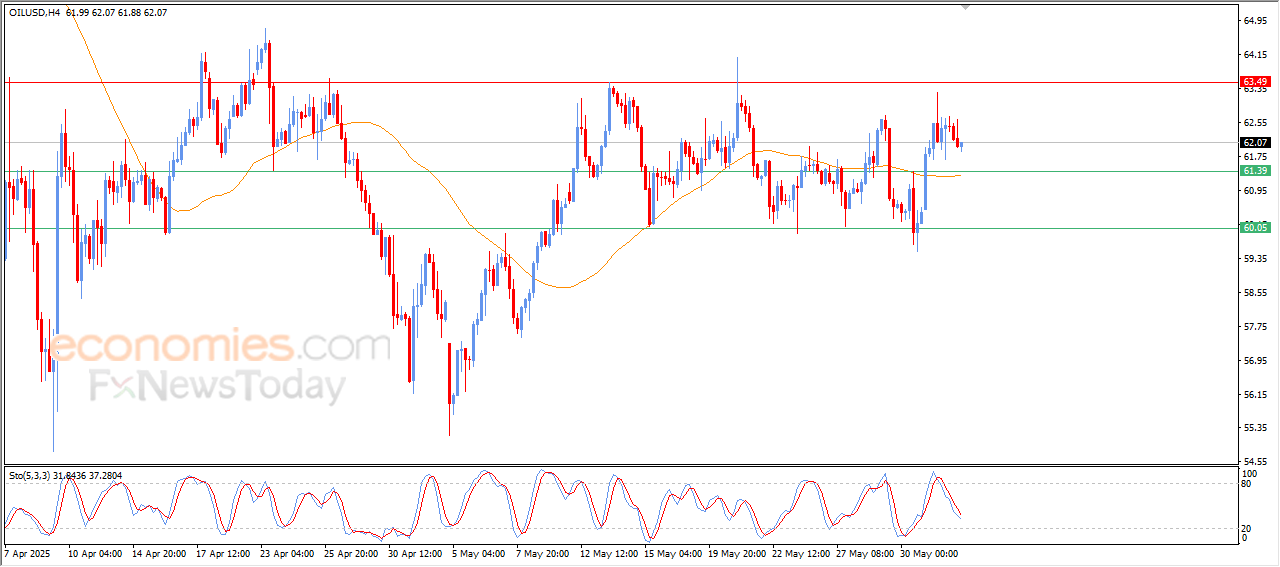This screenshot has height=567, width=1280.
Task: Click the 80 level on stochastic scale
Action: 1247,484
